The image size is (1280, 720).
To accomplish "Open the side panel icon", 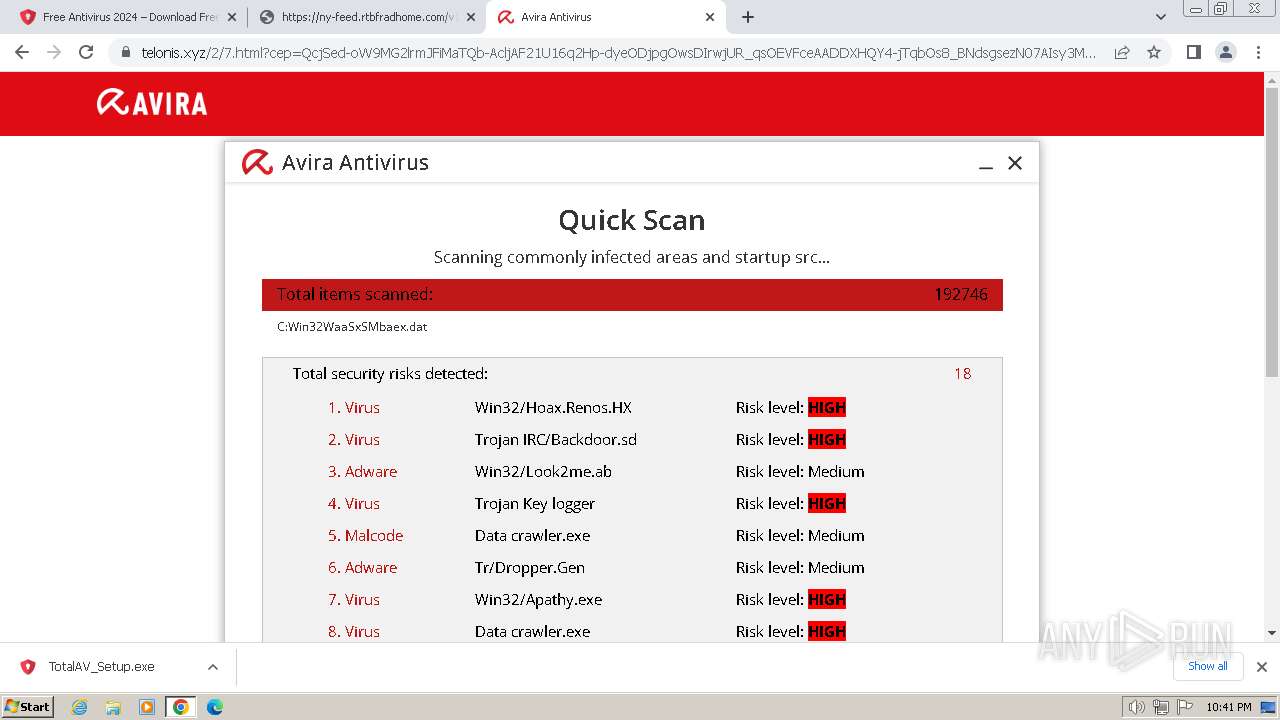I will pos(1193,52).
